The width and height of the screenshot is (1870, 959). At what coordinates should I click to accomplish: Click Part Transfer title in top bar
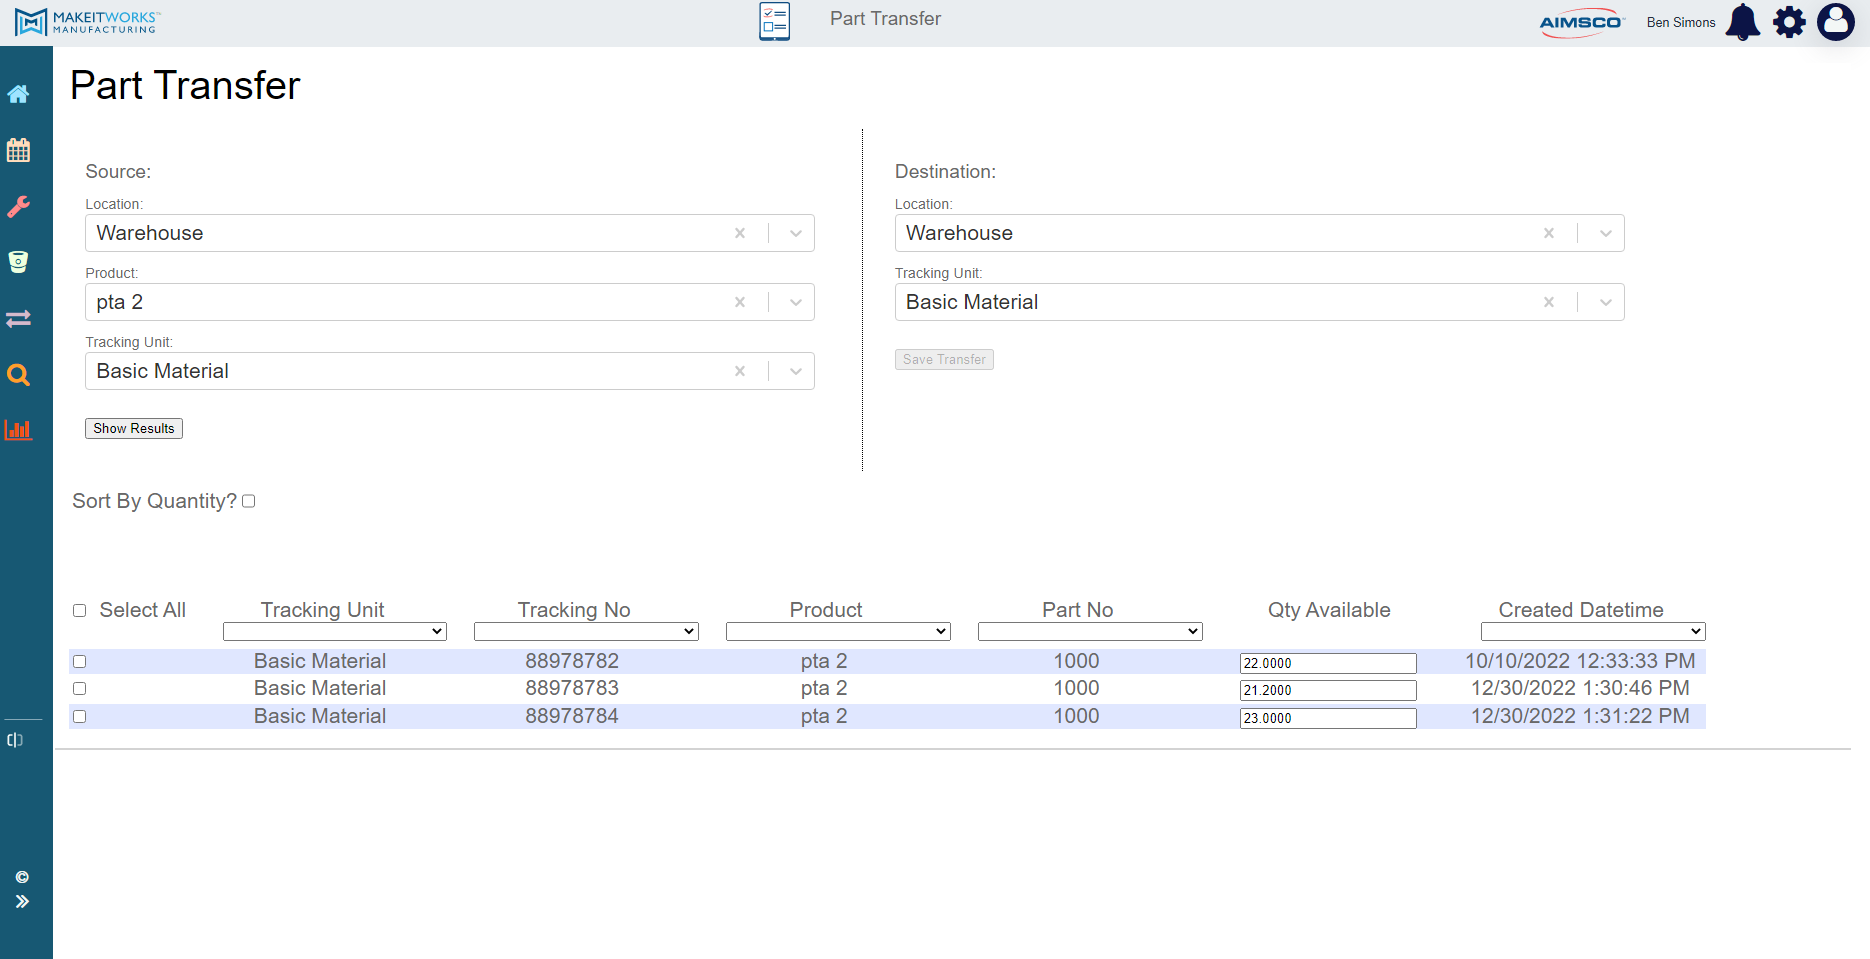885,19
